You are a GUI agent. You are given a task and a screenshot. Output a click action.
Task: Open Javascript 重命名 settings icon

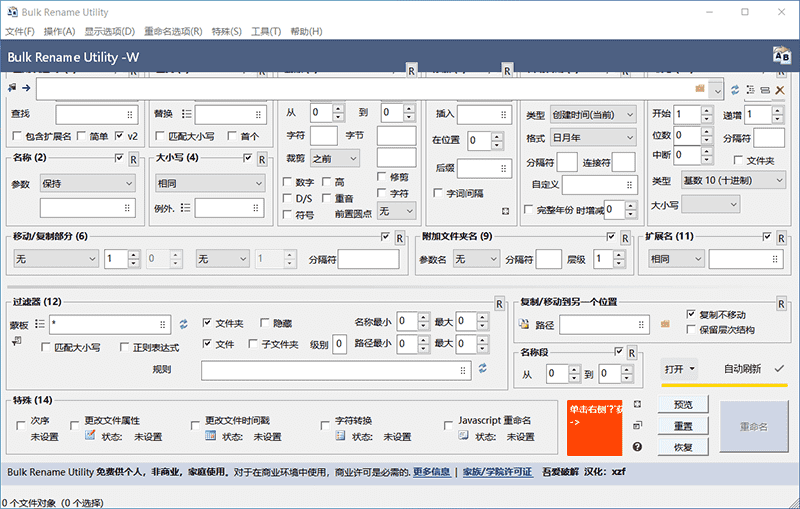pyautogui.click(x=463, y=435)
